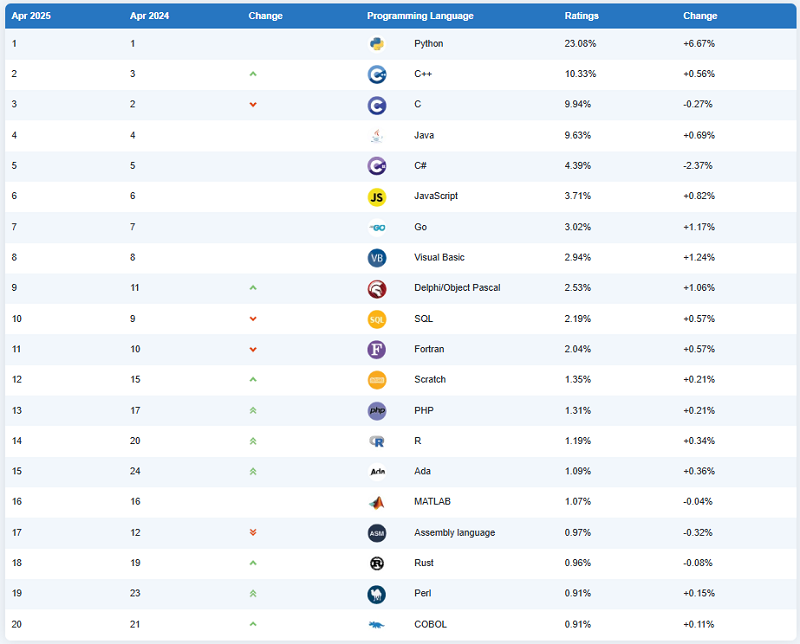This screenshot has height=644, width=800.
Task: Click the Python logo icon
Action: pos(377,44)
